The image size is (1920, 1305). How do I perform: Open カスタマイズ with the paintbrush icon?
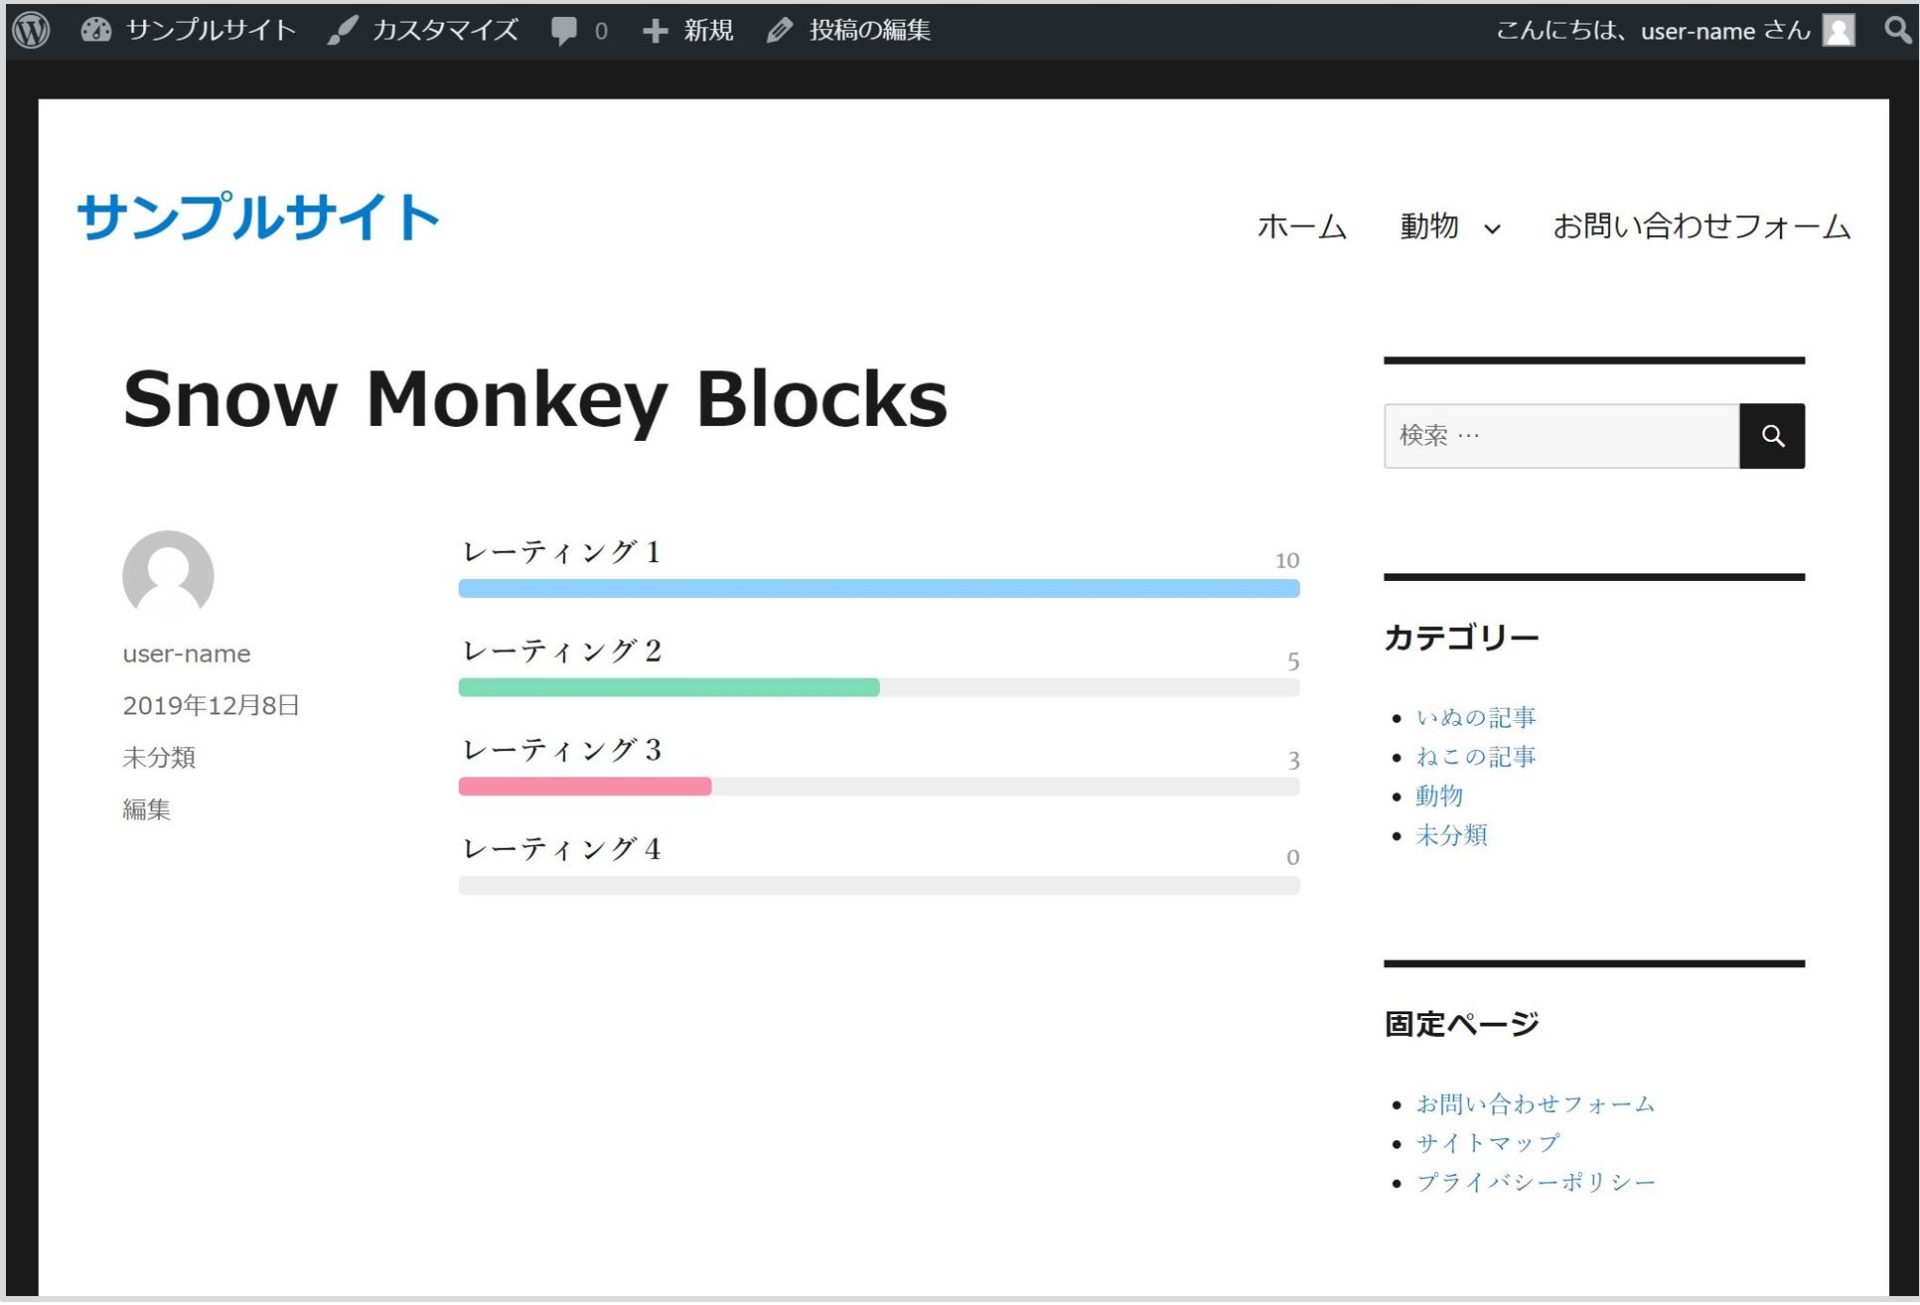tap(340, 30)
